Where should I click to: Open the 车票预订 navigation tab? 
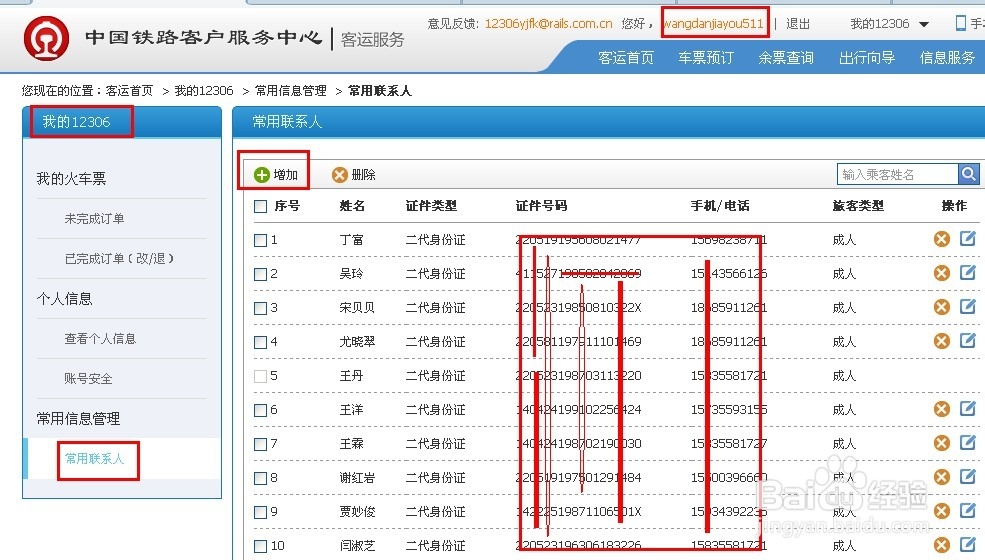pos(706,58)
